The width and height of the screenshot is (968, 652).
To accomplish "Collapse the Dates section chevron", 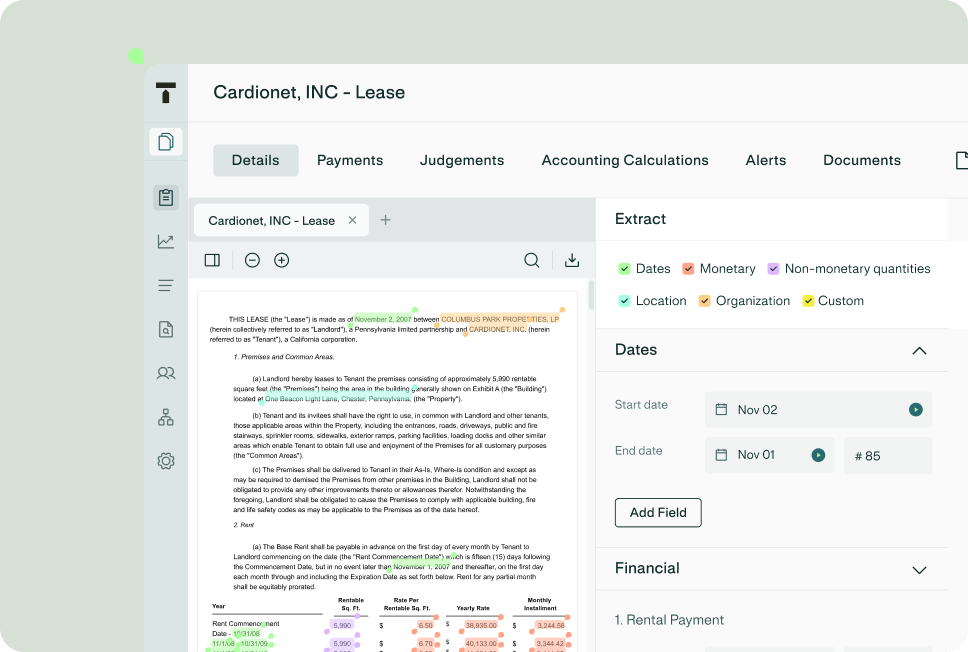I will pyautogui.click(x=919, y=351).
